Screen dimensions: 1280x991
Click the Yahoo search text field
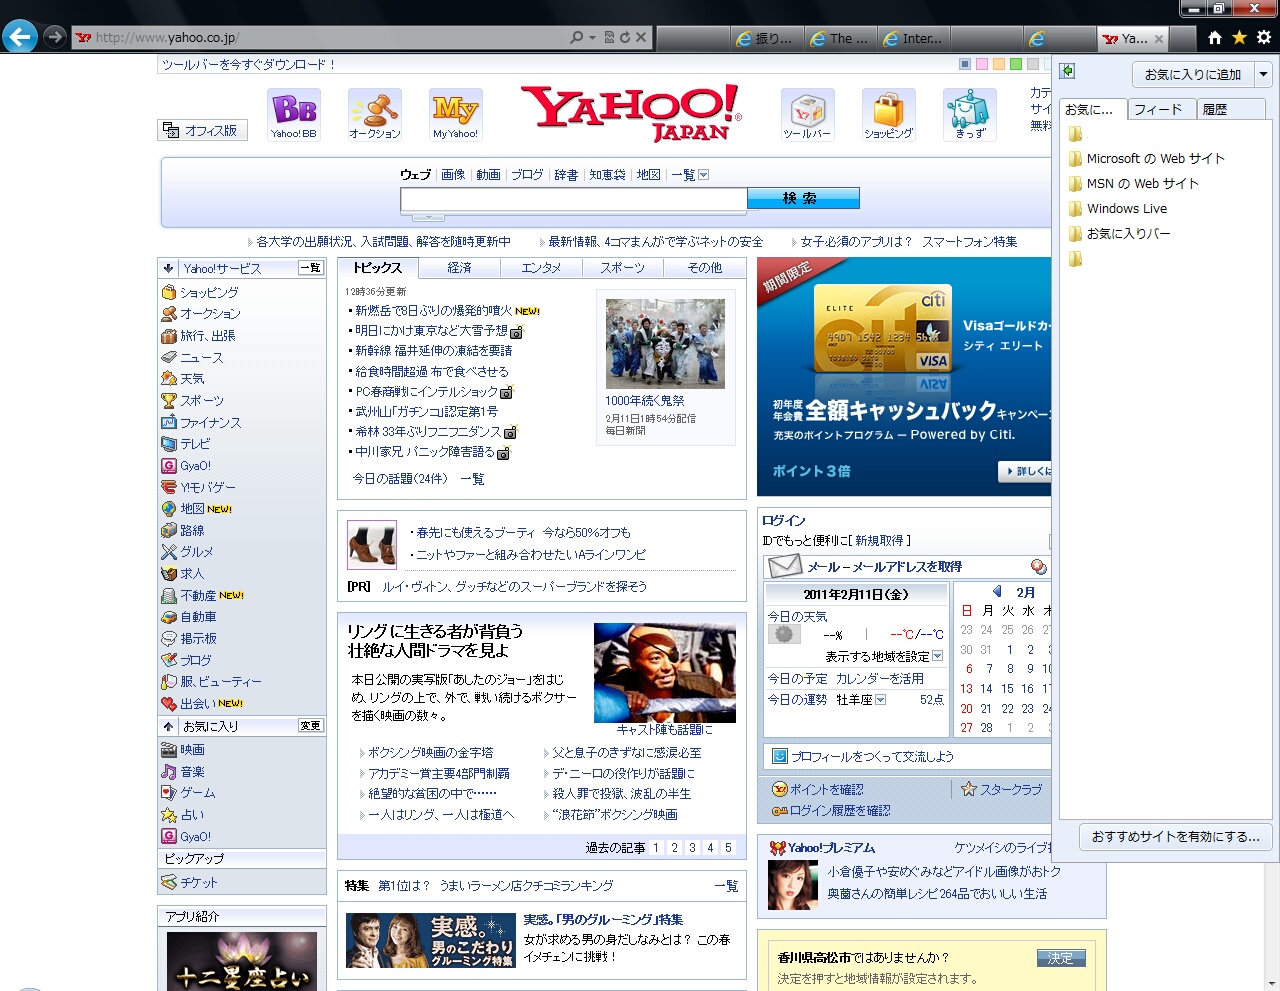(574, 200)
